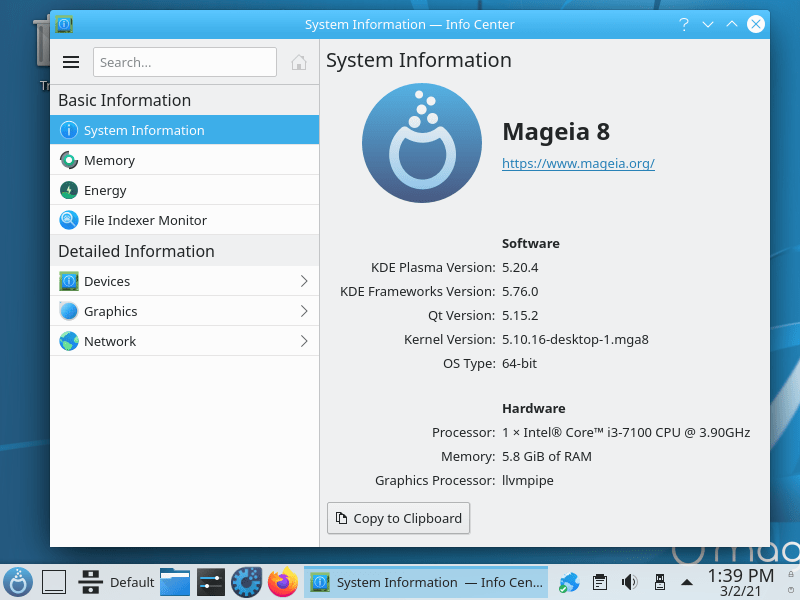Expand hidden system tray icons arrow
This screenshot has width=800, height=600.
(x=687, y=582)
